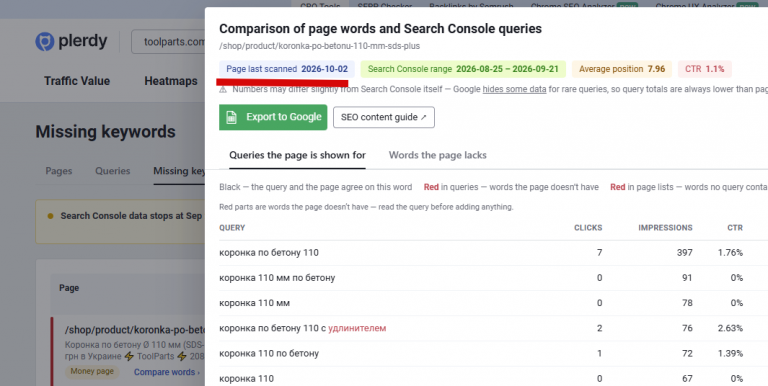Click the Search Console range badge
Image resolution: width=768 pixels, height=386 pixels.
pyautogui.click(x=463, y=69)
